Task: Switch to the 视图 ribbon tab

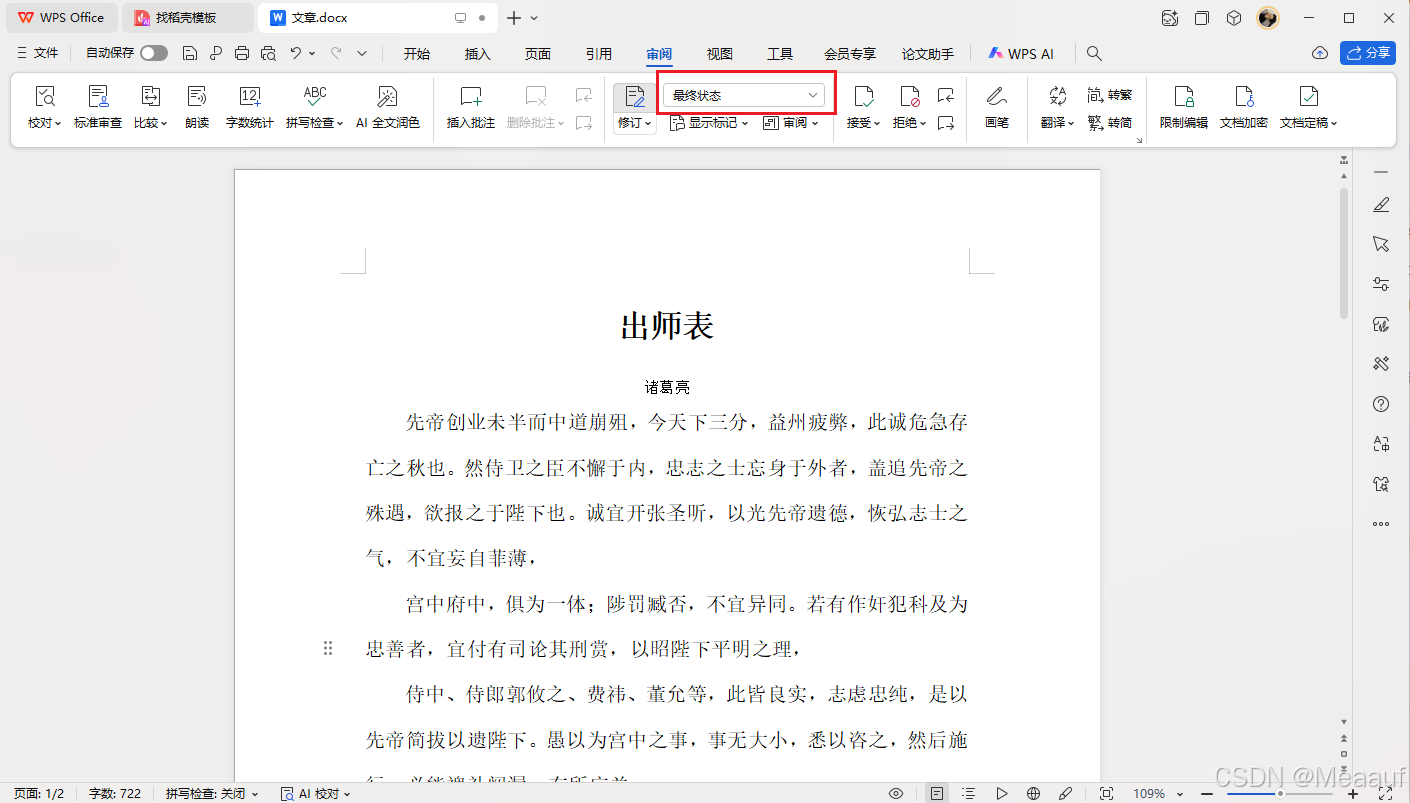Action: 720,54
